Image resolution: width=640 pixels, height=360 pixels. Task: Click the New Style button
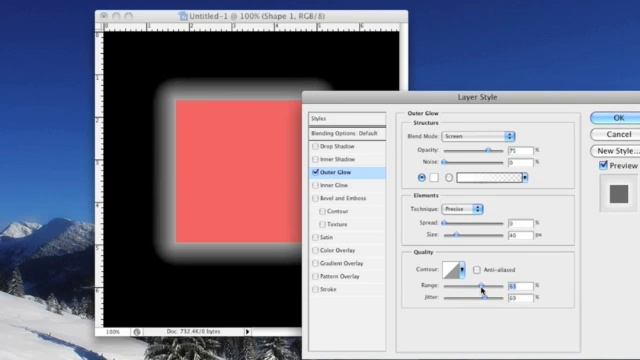616,151
